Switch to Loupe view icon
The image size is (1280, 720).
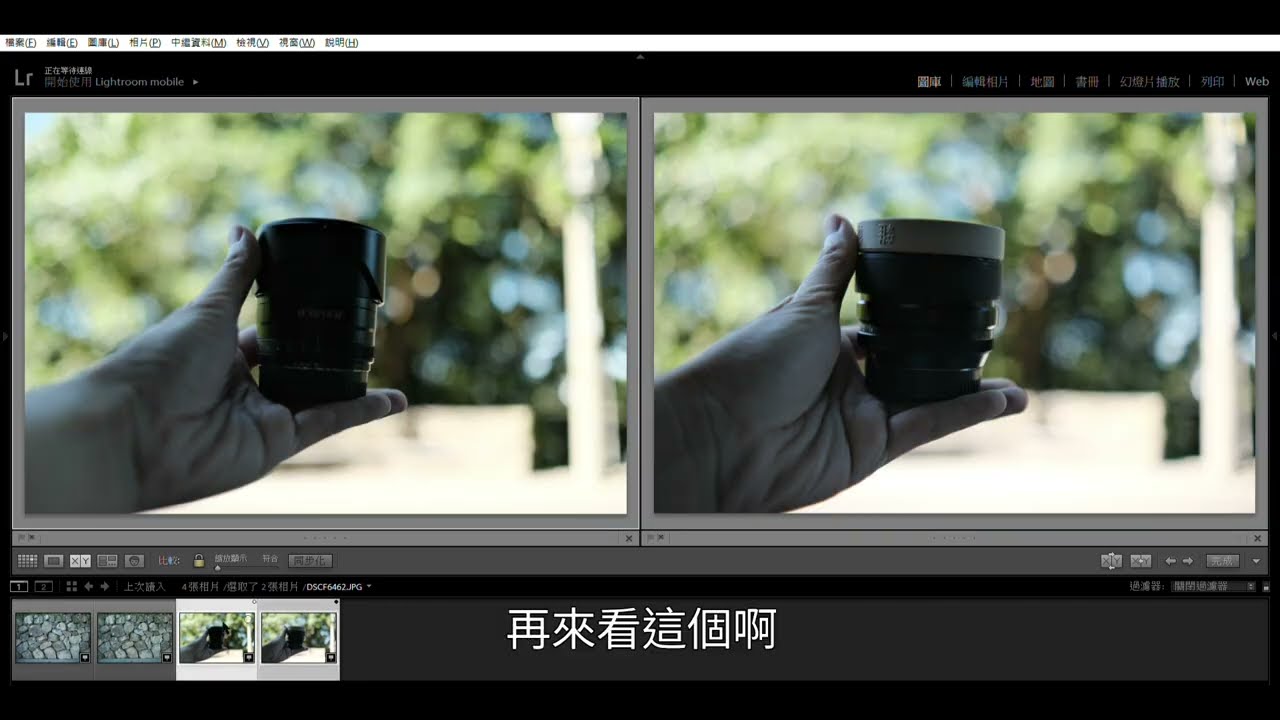(x=54, y=561)
